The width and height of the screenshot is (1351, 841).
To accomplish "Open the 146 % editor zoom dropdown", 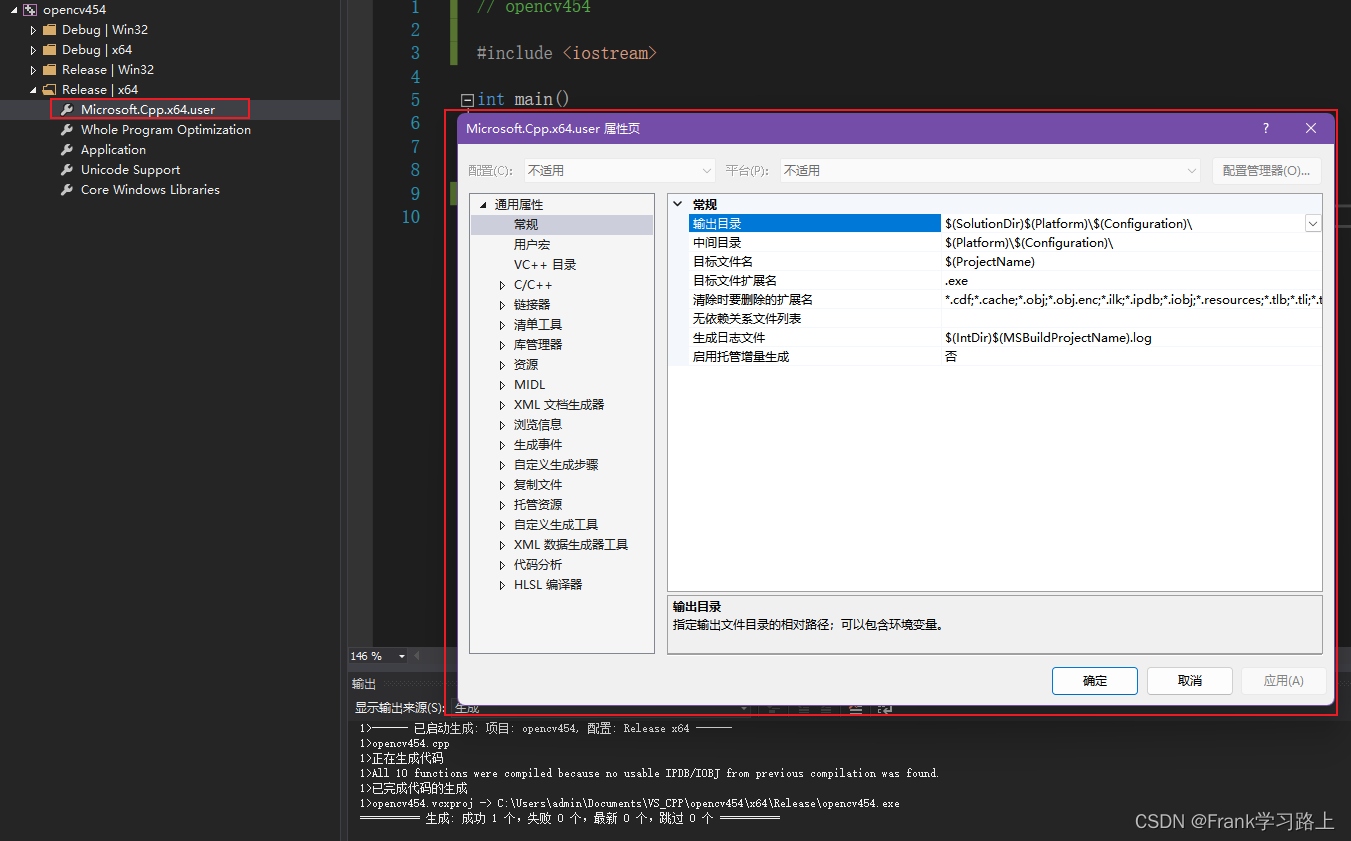I will point(402,657).
